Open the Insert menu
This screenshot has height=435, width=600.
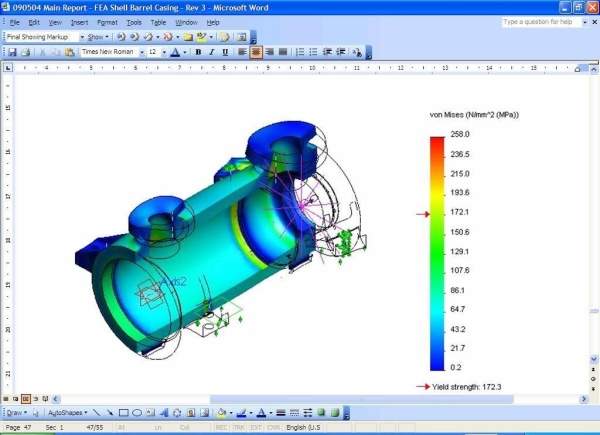tap(79, 21)
